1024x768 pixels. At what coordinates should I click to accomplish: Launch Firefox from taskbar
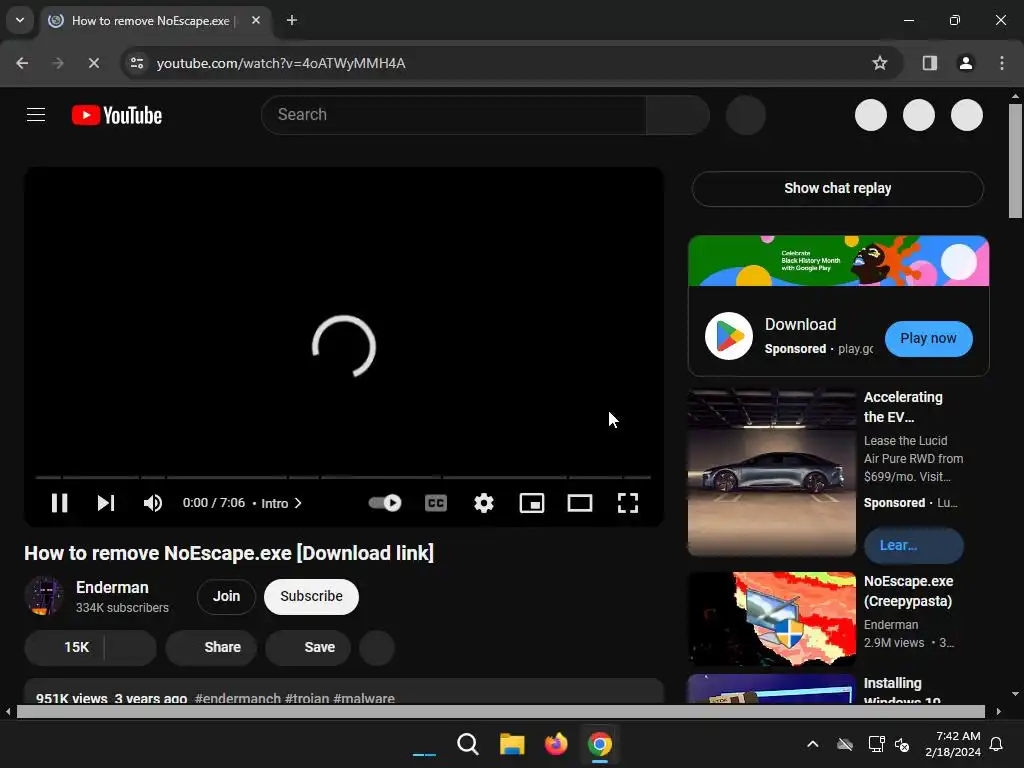click(x=556, y=744)
